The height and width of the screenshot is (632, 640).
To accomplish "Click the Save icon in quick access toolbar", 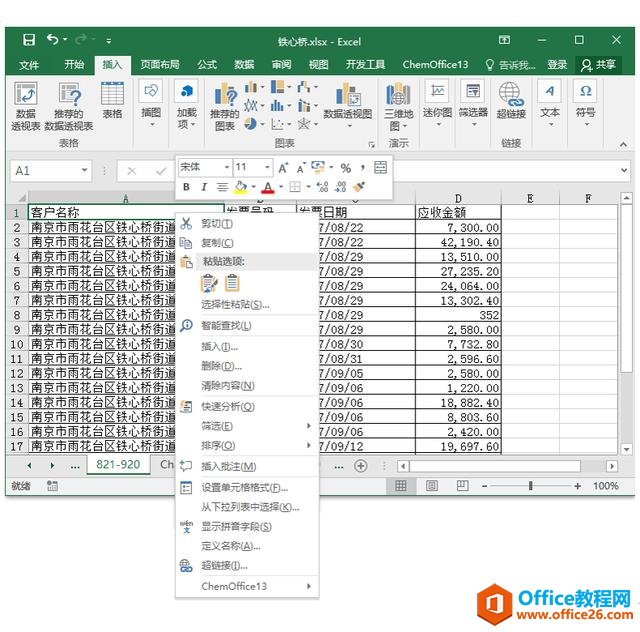I will 29,40.
